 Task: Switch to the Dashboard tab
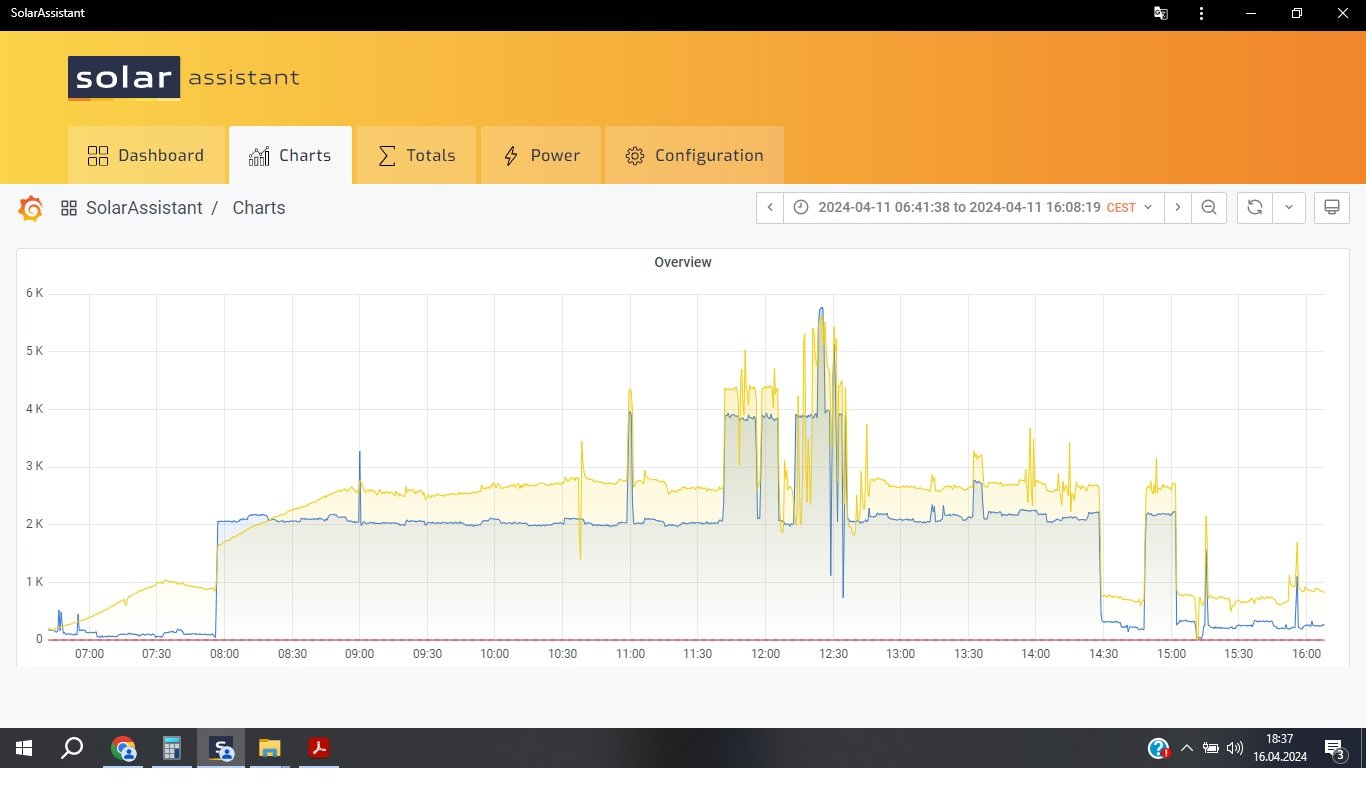tap(146, 155)
